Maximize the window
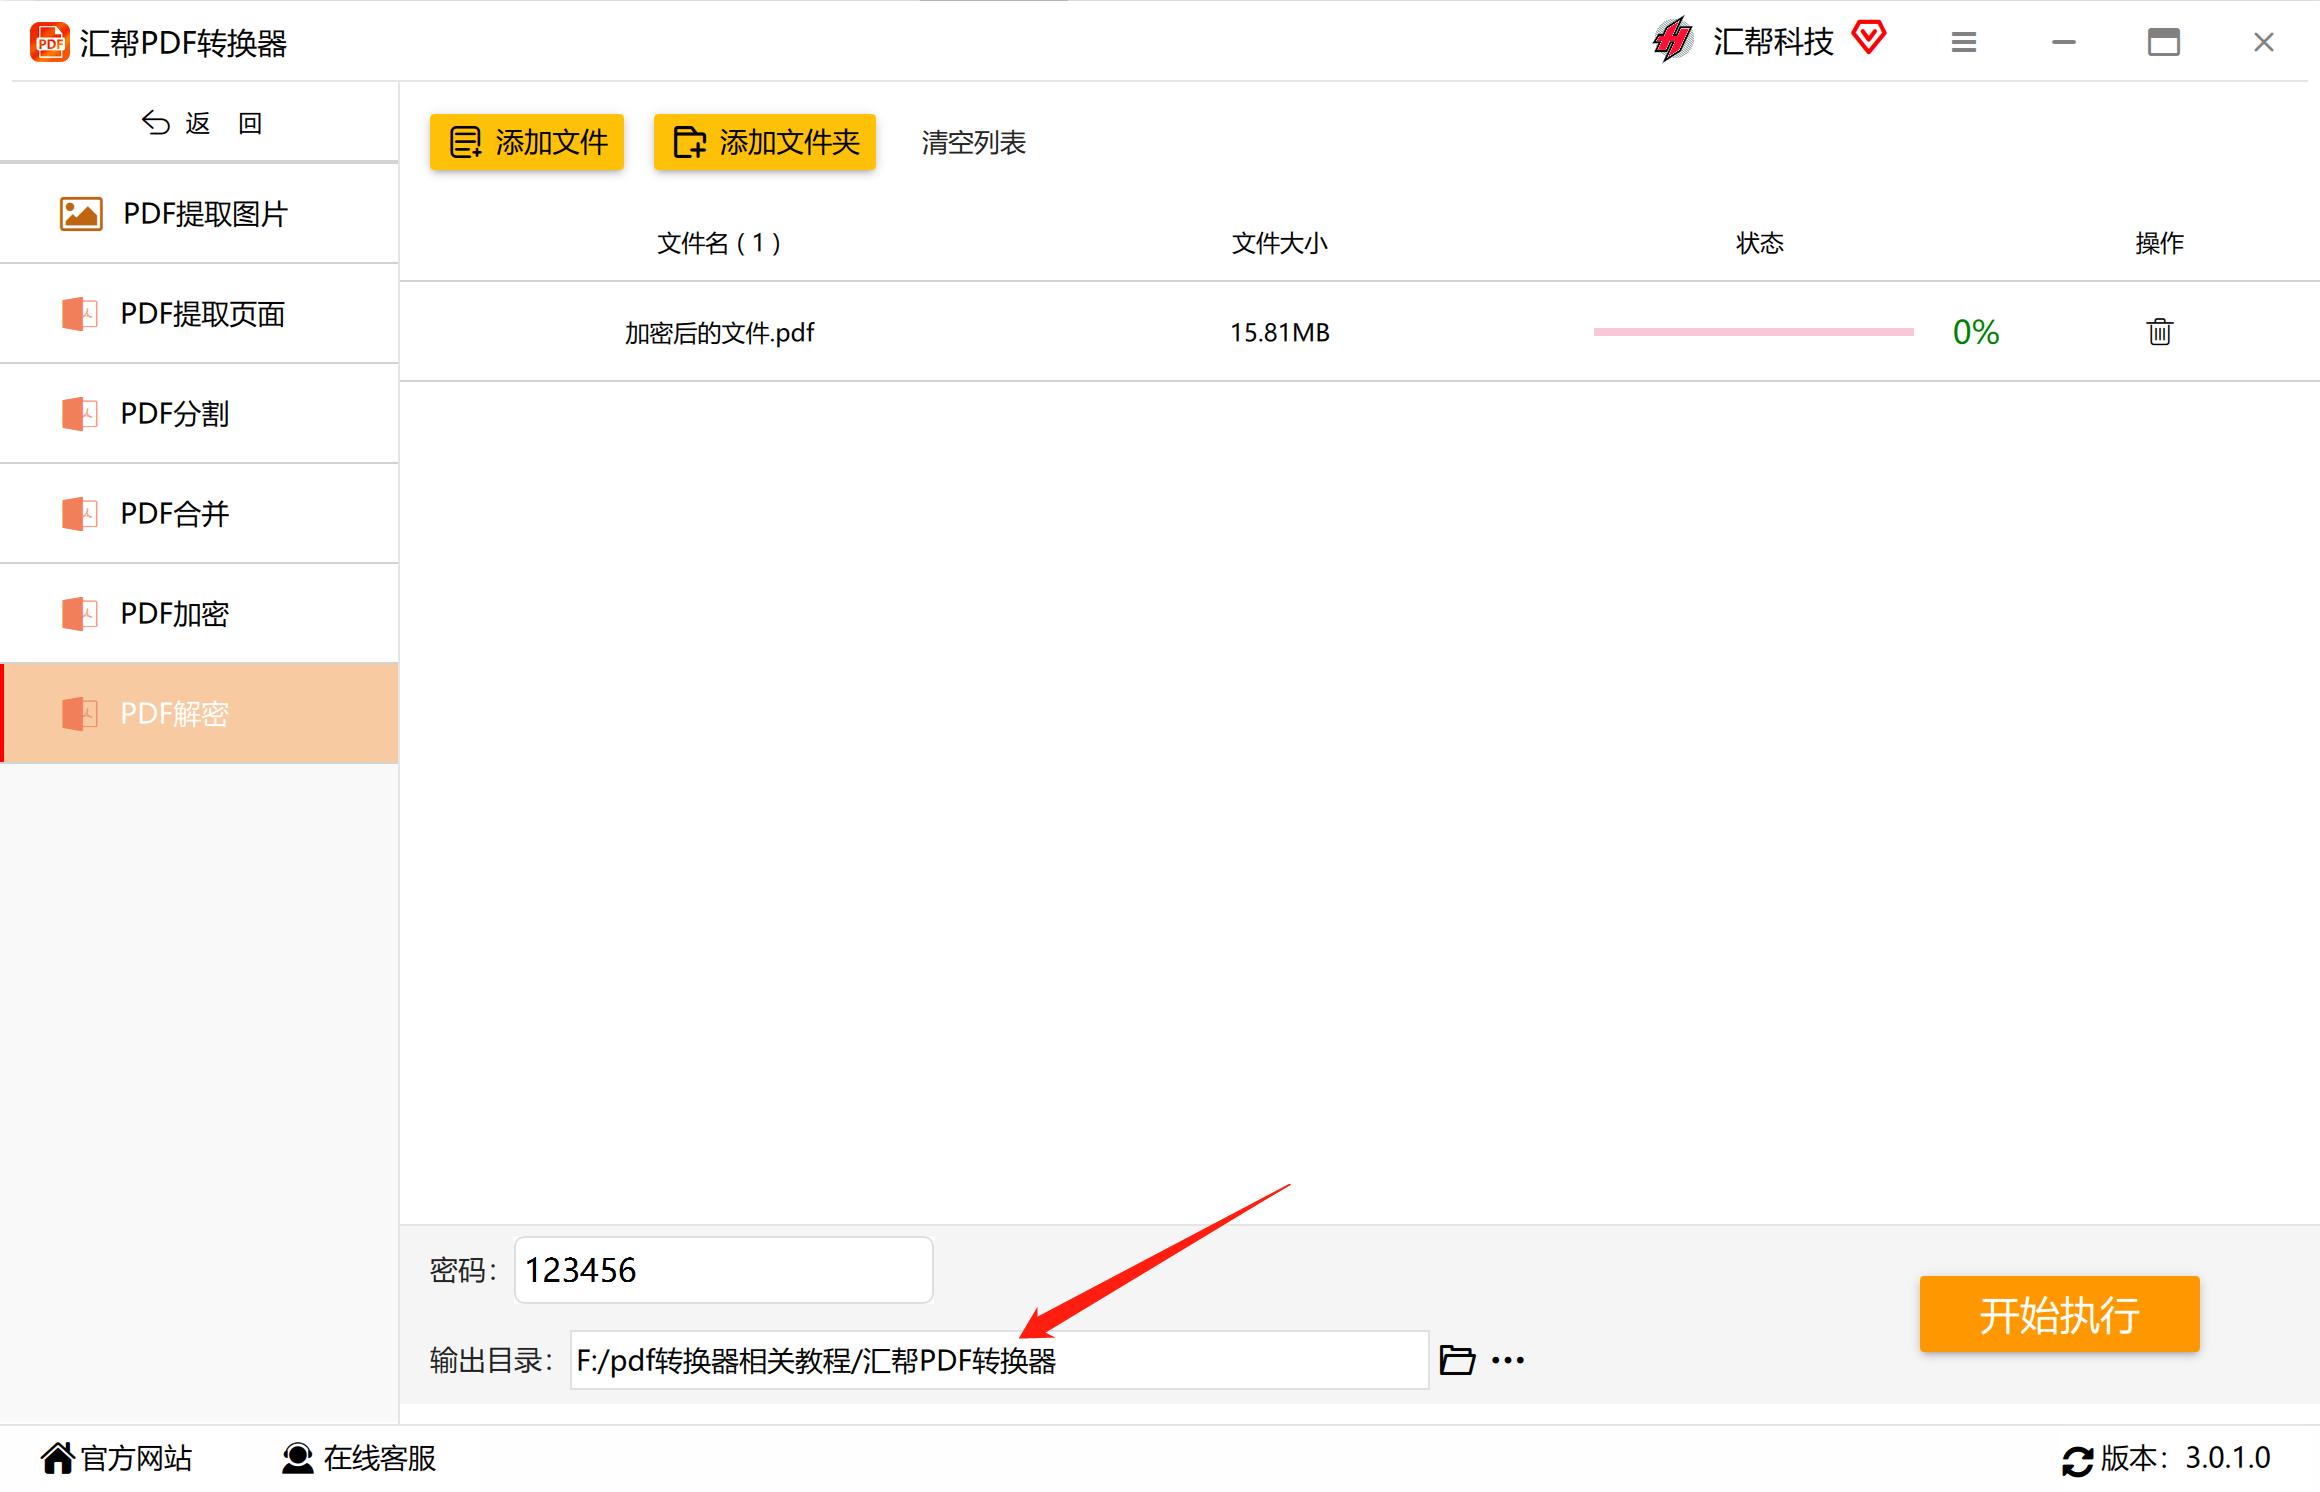 pyautogui.click(x=2164, y=42)
